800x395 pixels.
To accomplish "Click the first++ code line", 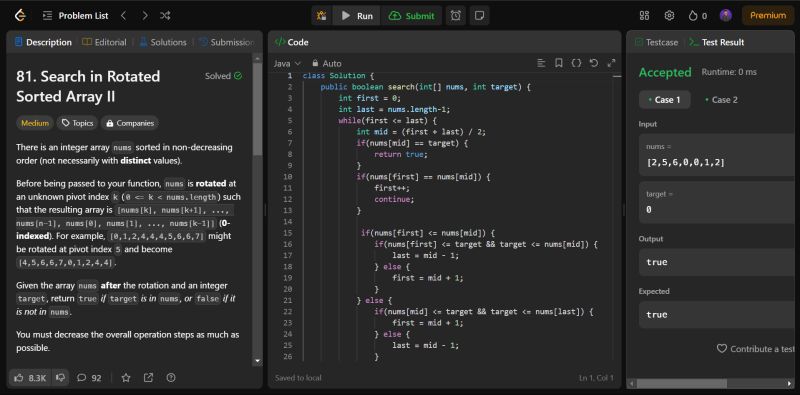I will point(392,188).
